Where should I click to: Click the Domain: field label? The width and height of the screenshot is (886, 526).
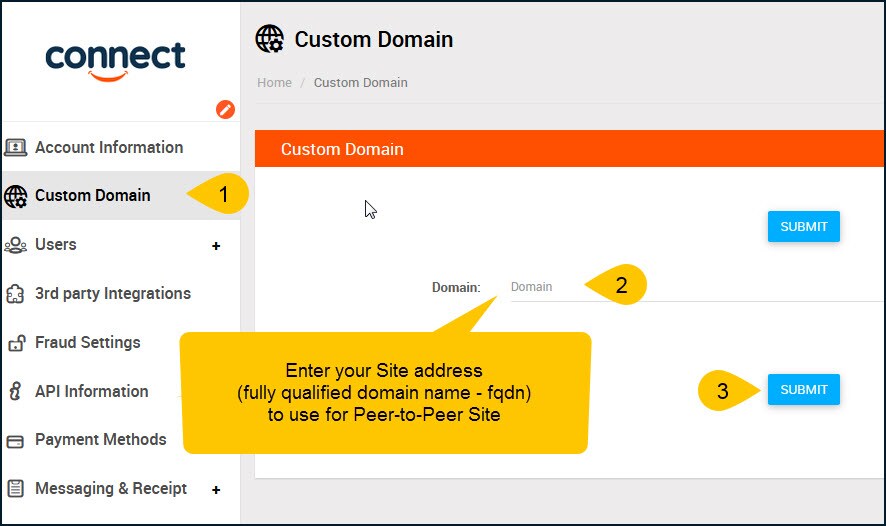tap(456, 287)
